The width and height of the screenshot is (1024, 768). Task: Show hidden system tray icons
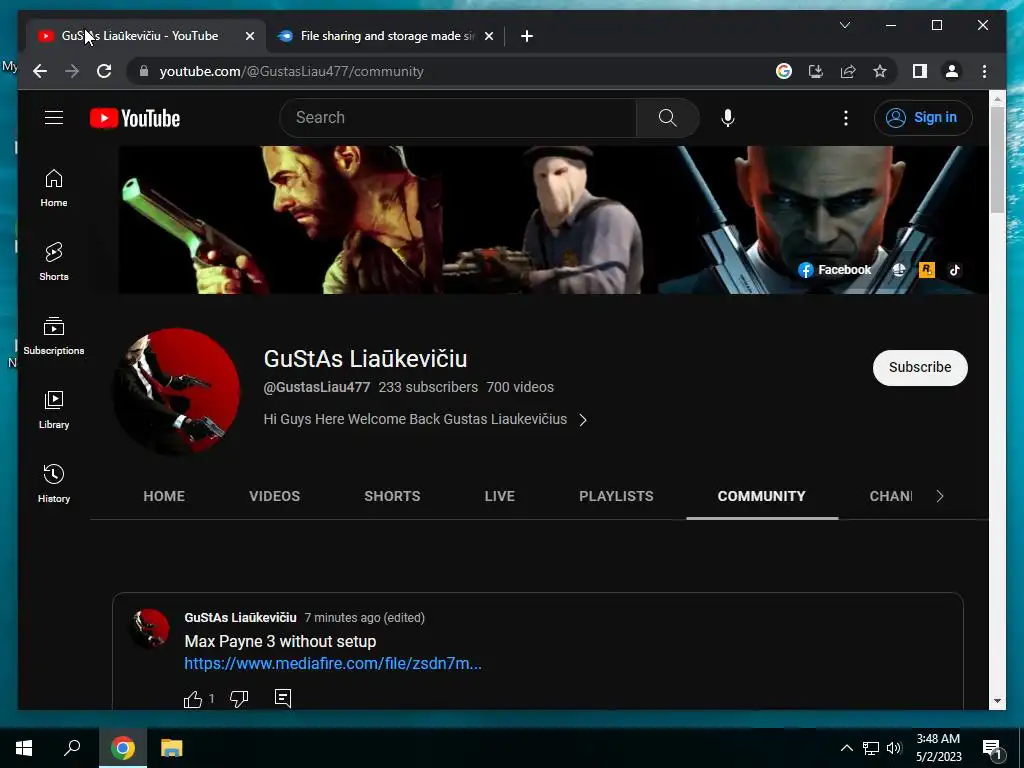click(846, 748)
